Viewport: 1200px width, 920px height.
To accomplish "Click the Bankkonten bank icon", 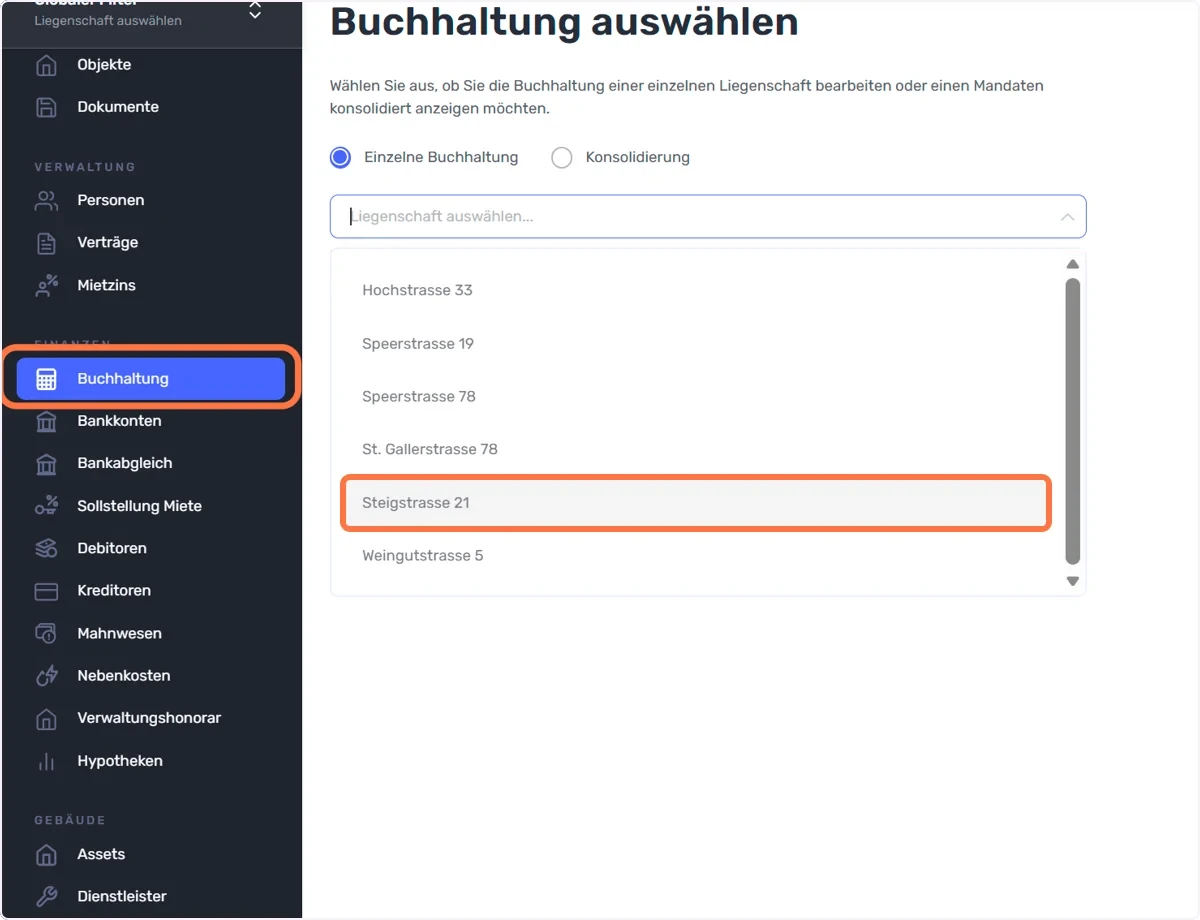I will (46, 421).
